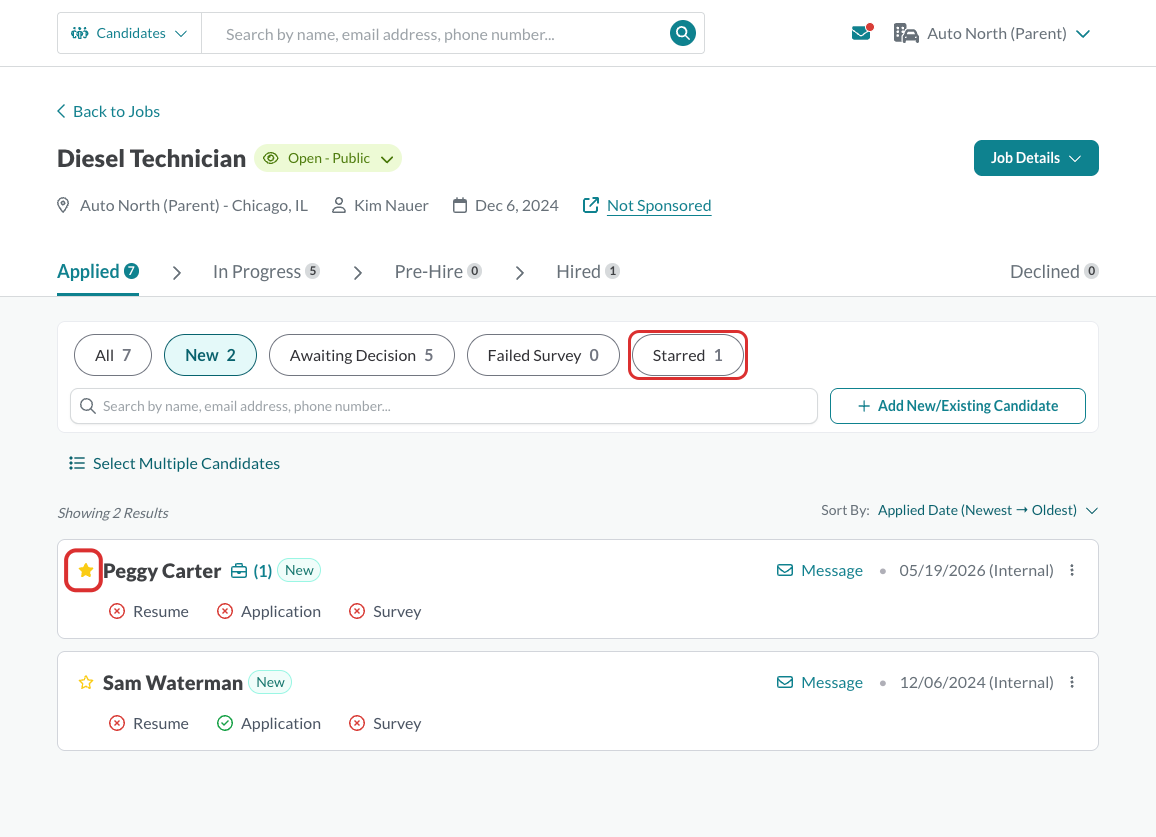Expand the Auto North (Parent) account dropdown
The height and width of the screenshot is (837, 1156).
tap(1082, 34)
